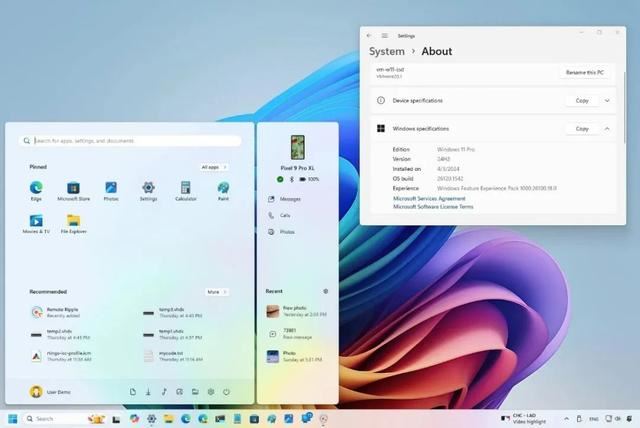Click Start menu search box
The height and width of the screenshot is (428, 640).
130,141
